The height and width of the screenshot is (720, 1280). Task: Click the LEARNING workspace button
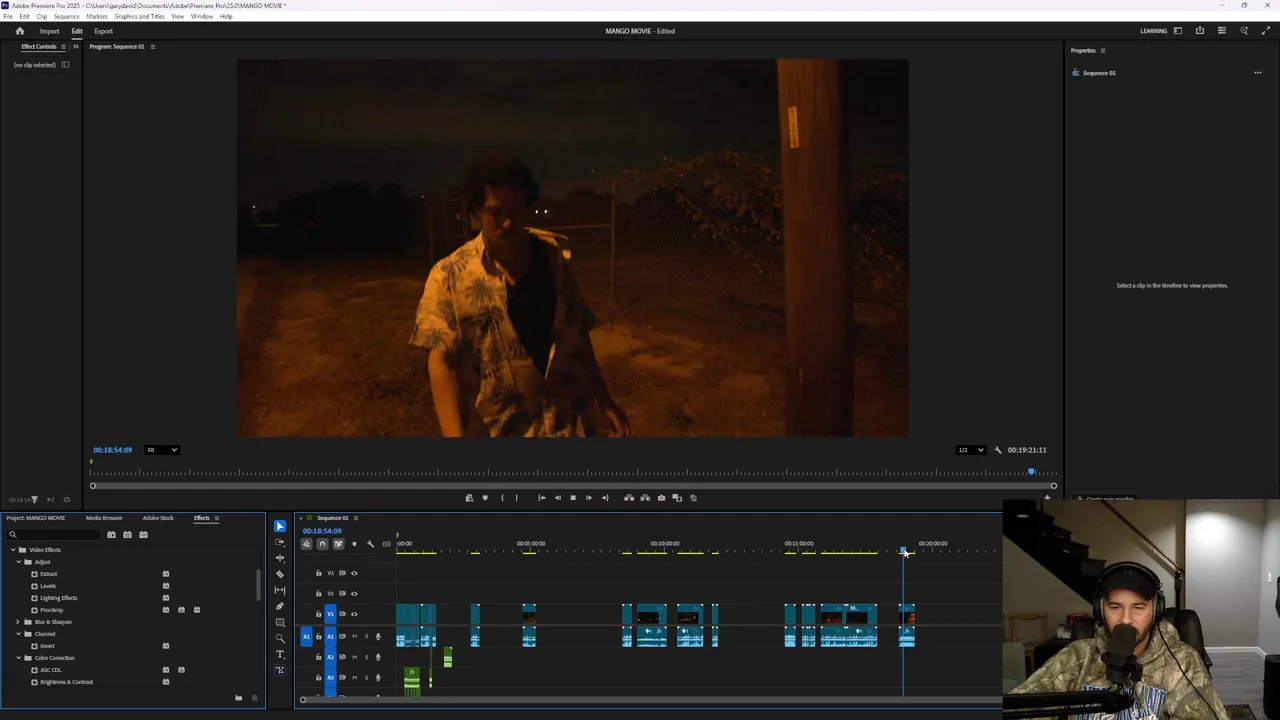coord(1153,31)
